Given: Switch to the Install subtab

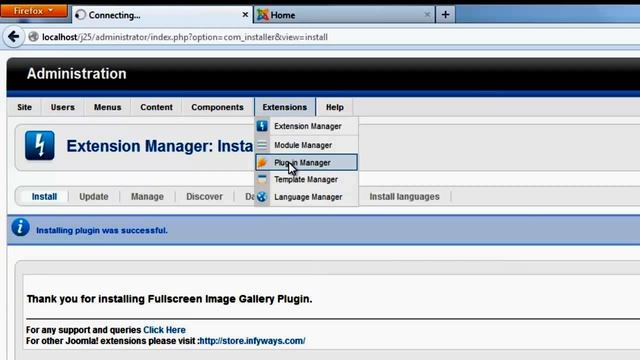Looking at the screenshot, I should tap(44, 196).
